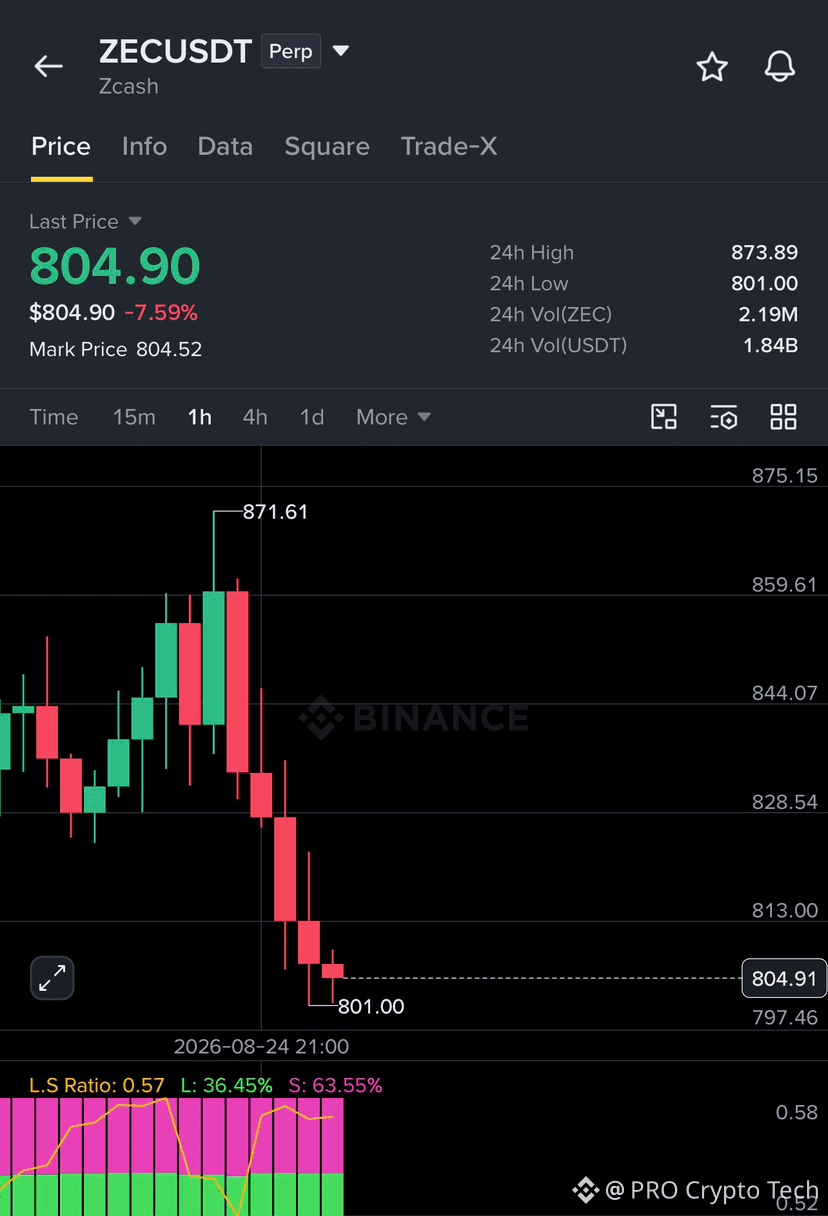Tap the -7.59% change figure

pos(161,313)
